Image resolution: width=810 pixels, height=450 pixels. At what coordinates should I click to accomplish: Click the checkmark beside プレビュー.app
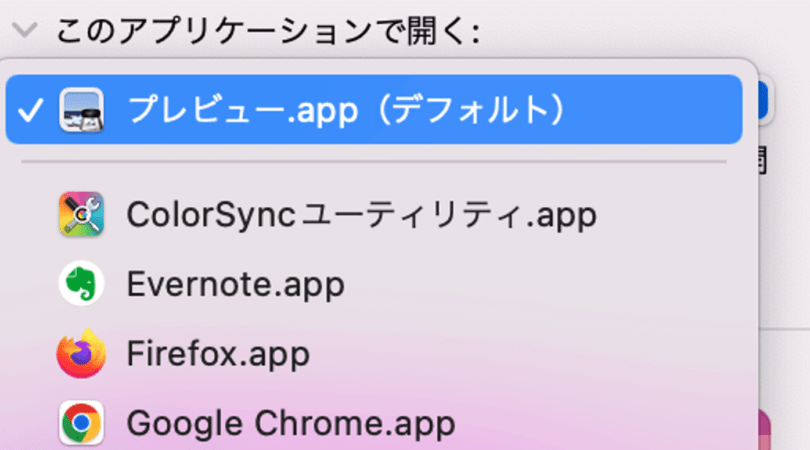tap(30, 110)
